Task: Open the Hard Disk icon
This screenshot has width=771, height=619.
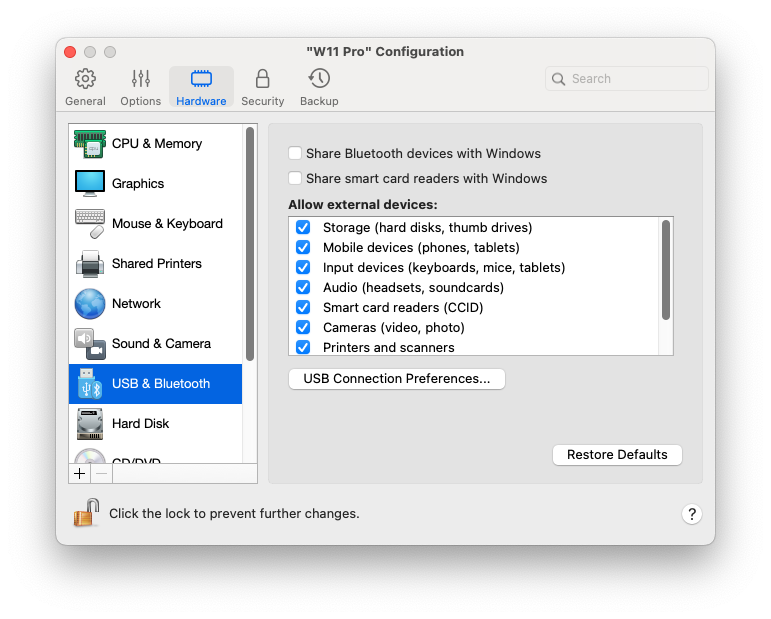Action: [x=90, y=424]
